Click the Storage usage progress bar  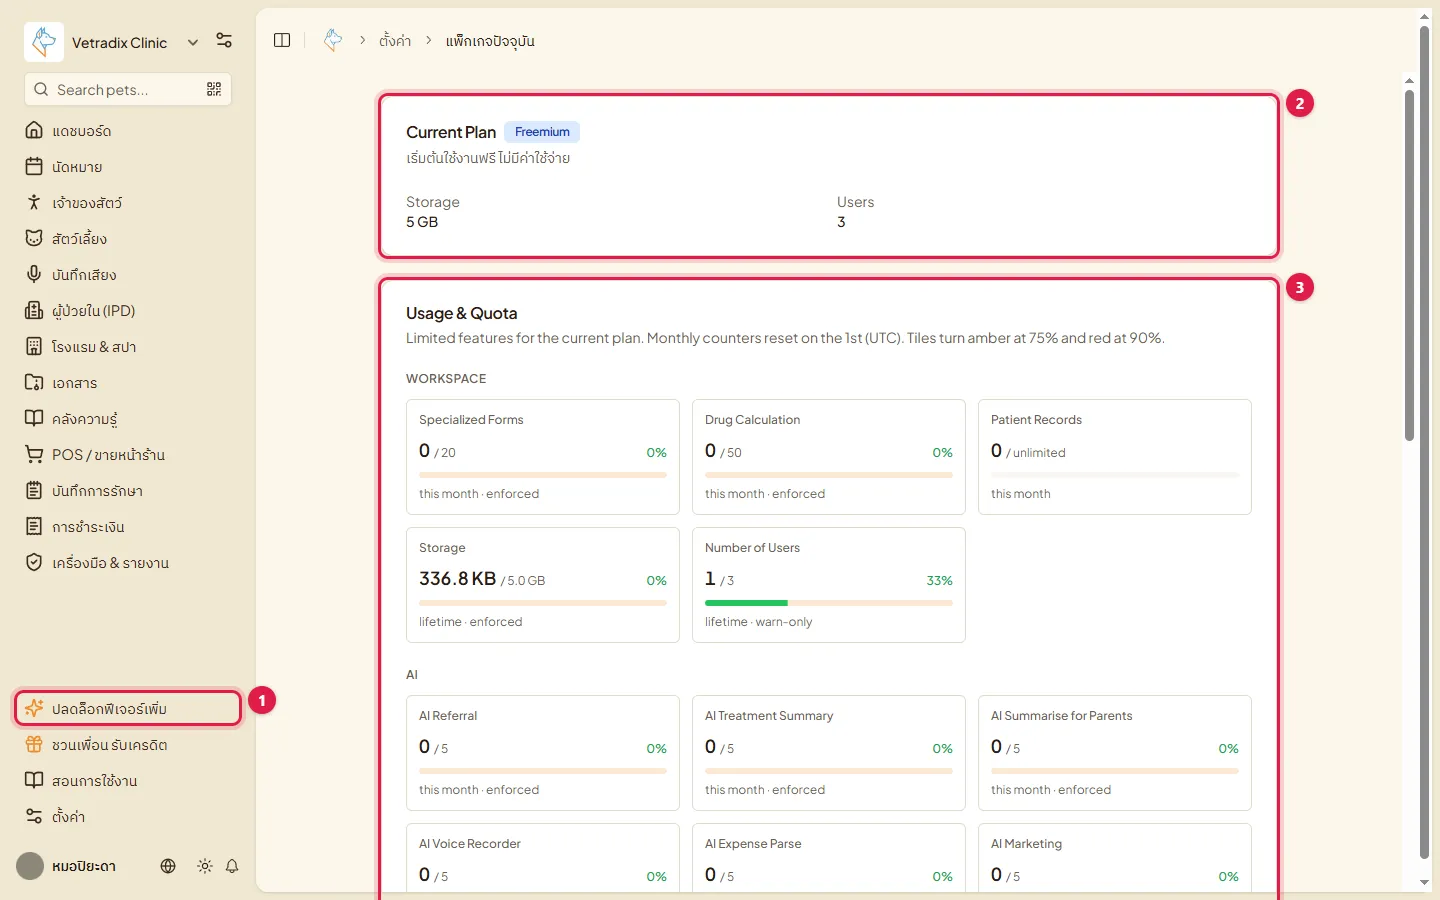543,603
